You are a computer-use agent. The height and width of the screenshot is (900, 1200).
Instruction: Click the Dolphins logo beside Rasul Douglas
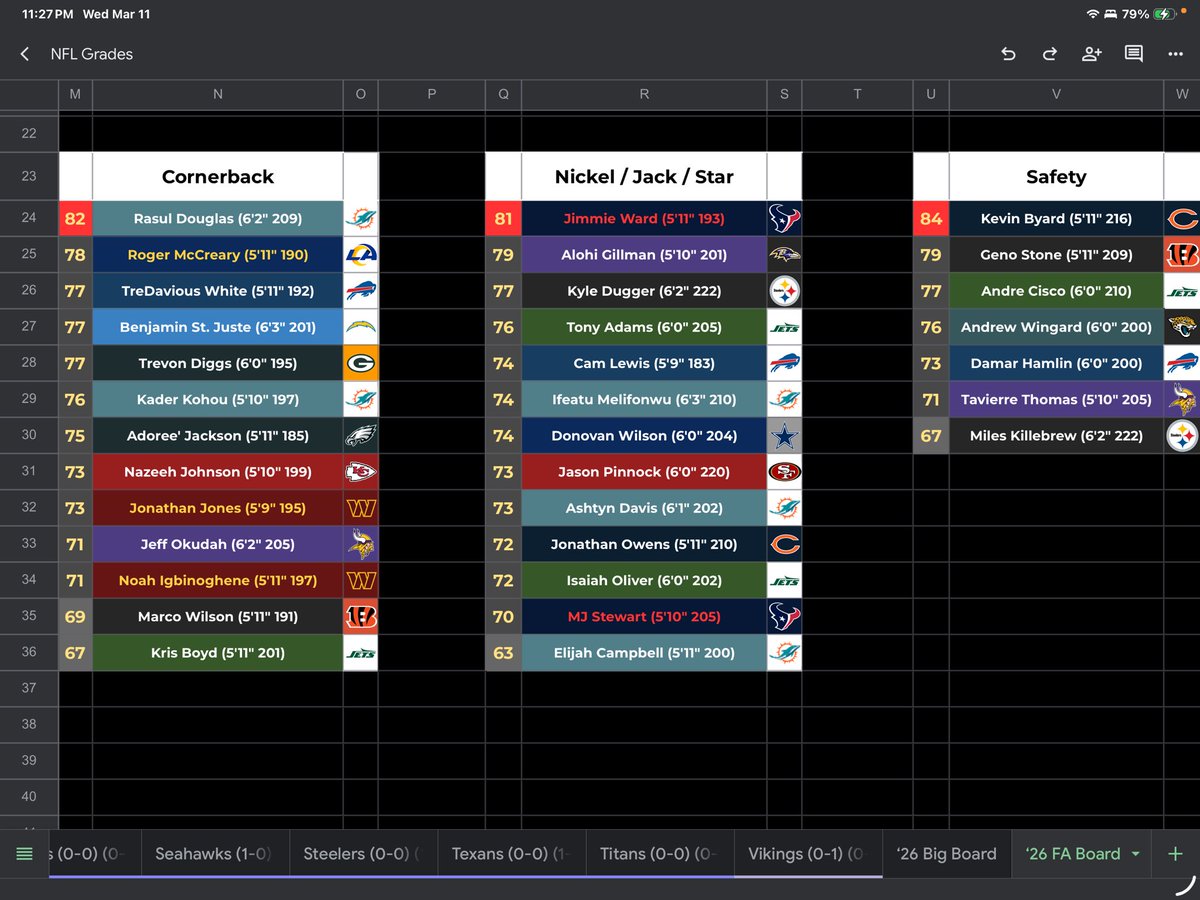tap(360, 218)
